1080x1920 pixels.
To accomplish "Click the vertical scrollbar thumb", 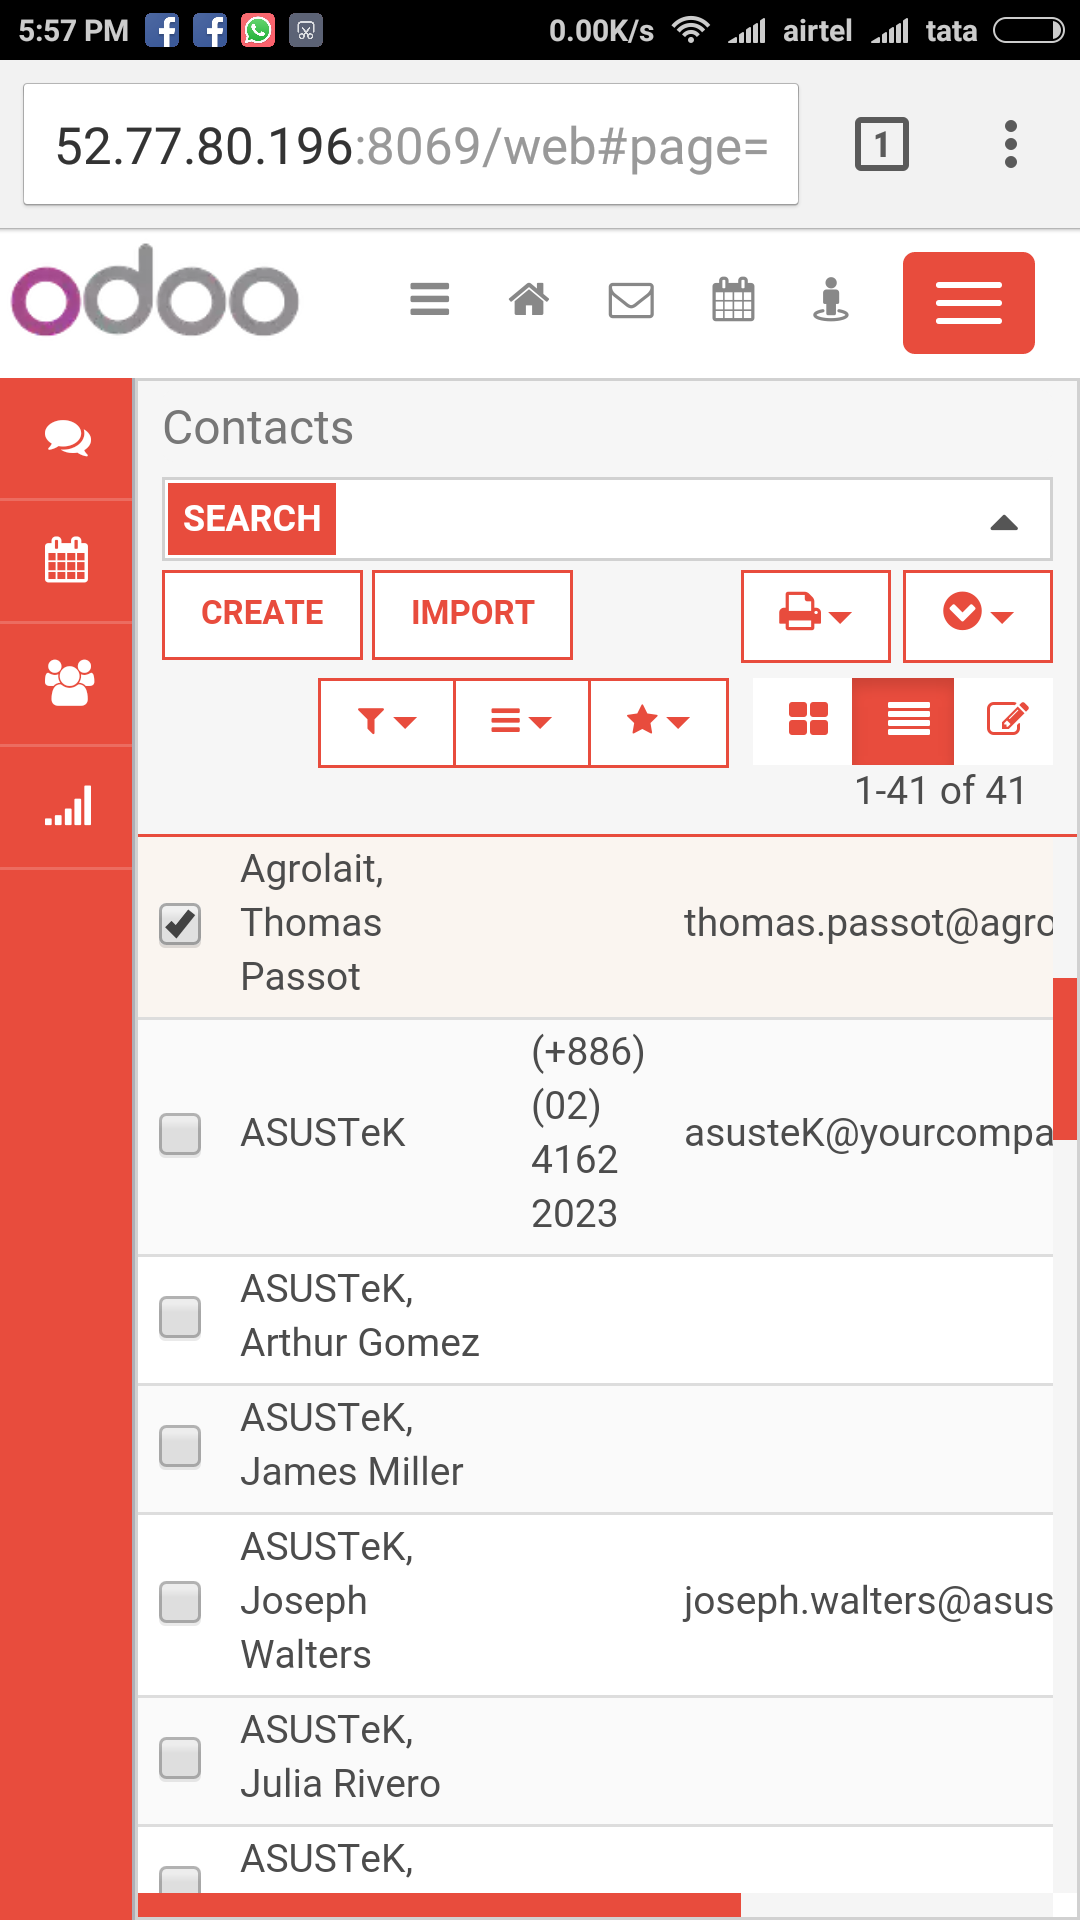I will [x=1066, y=1058].
